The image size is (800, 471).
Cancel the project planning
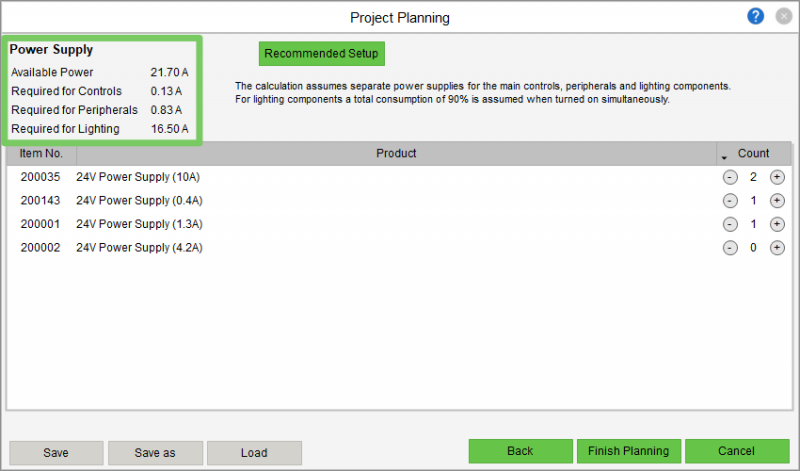pos(736,452)
